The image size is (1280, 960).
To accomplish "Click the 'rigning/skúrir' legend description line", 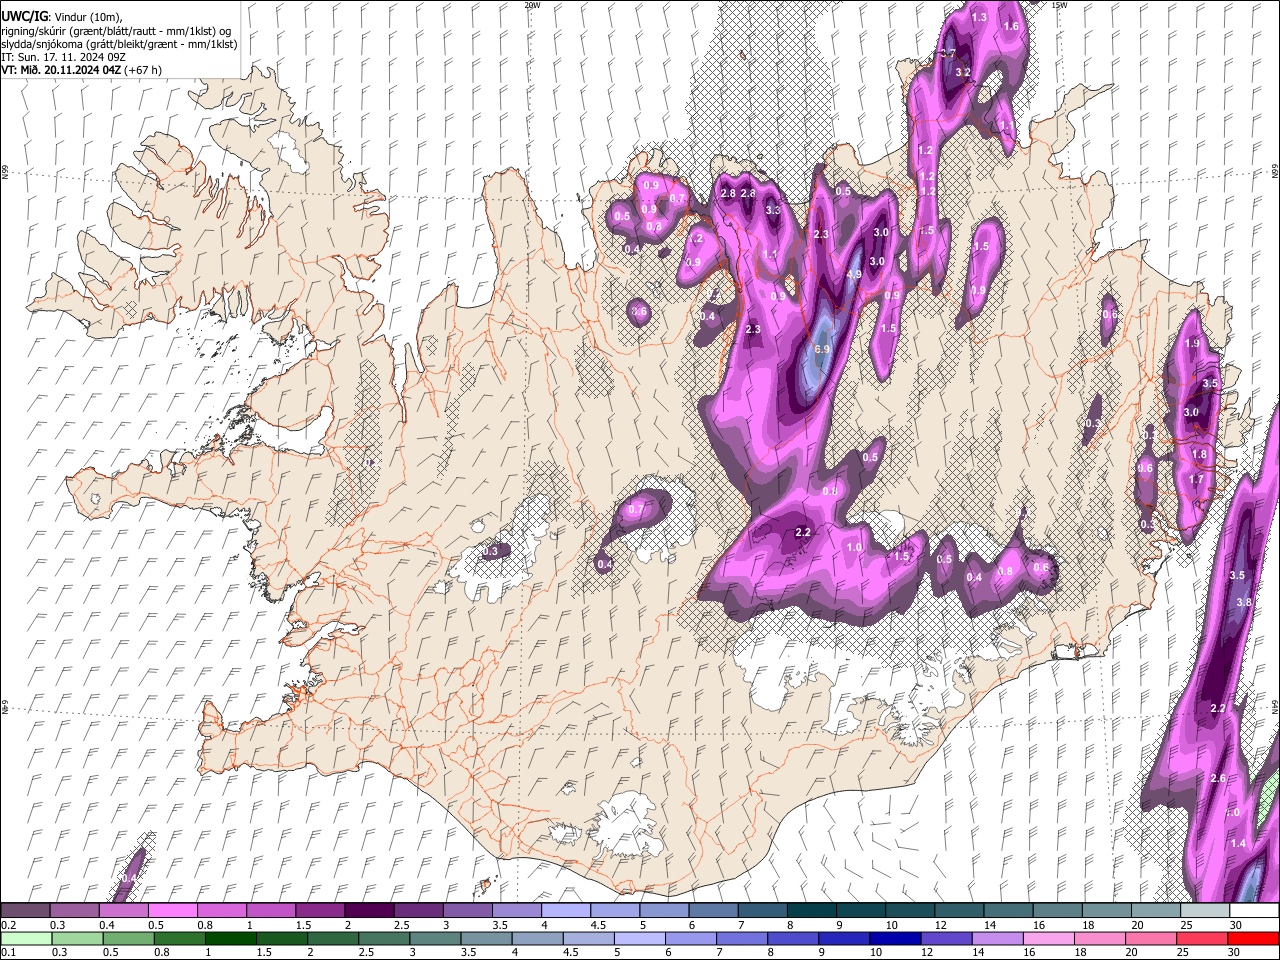I will point(116,31).
